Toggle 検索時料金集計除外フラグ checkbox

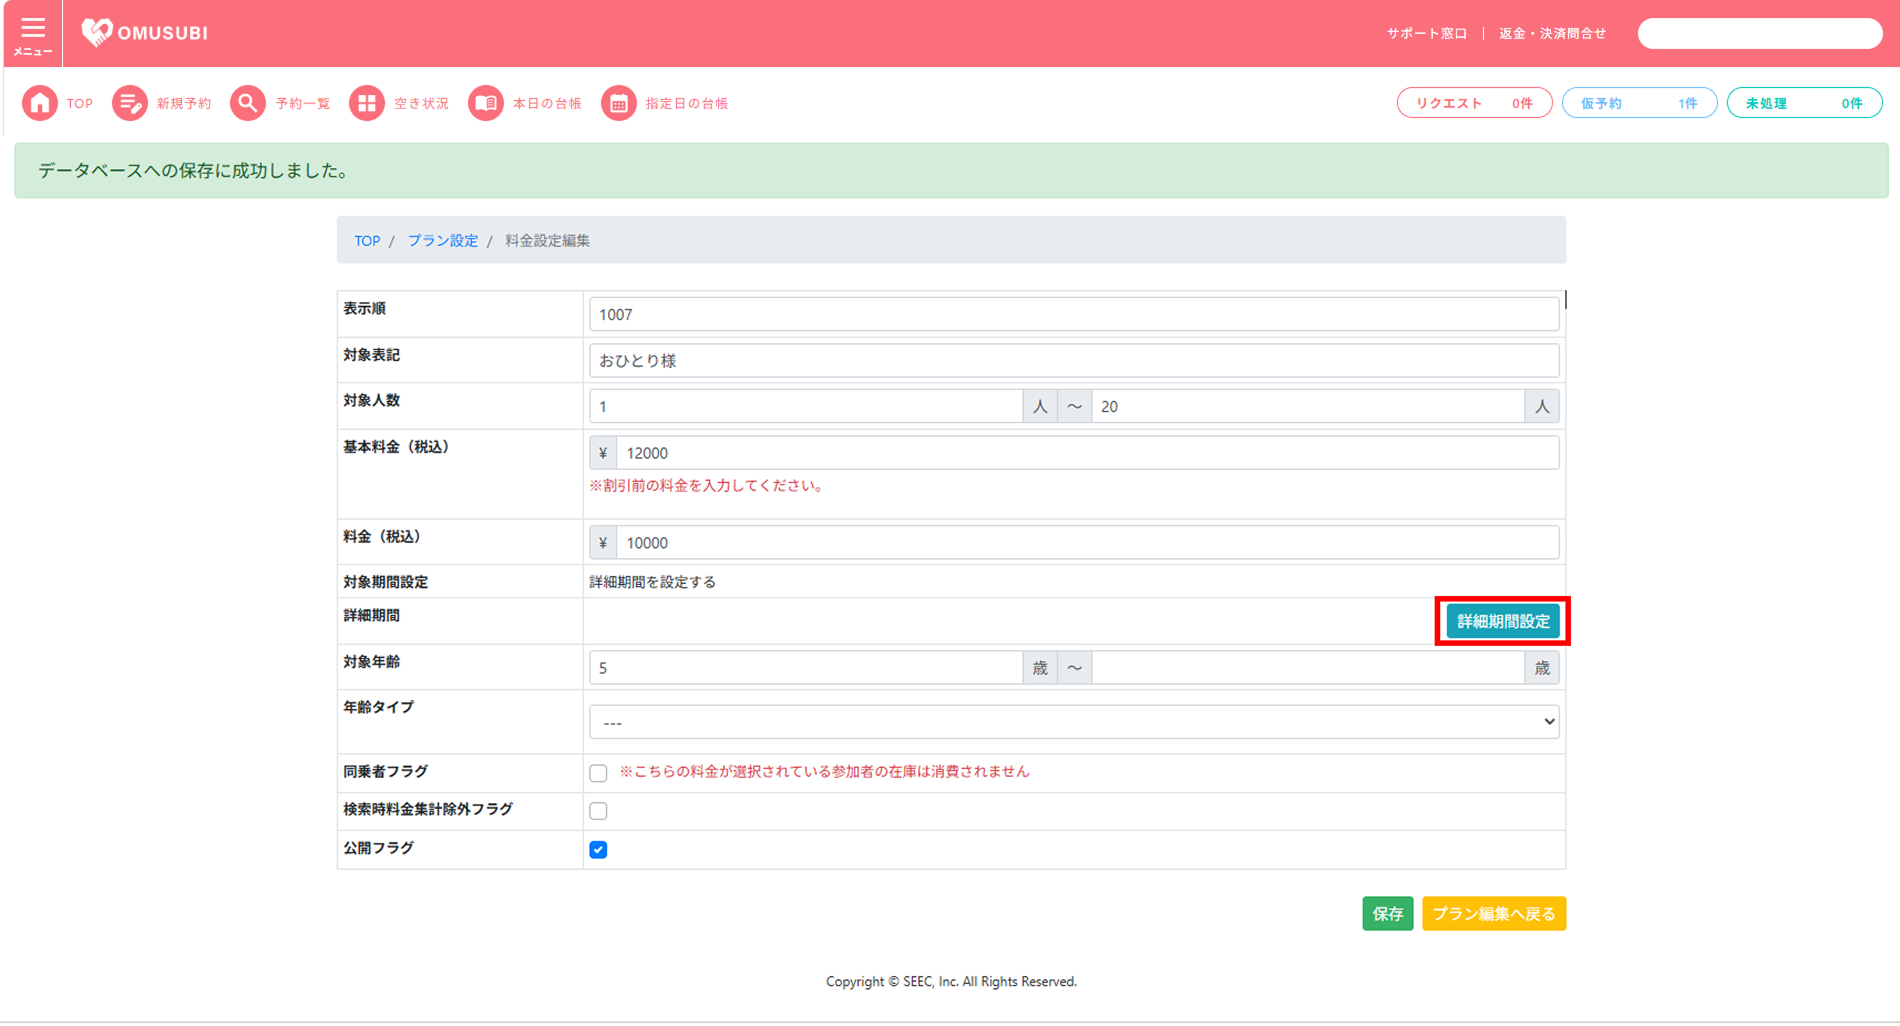pos(598,811)
